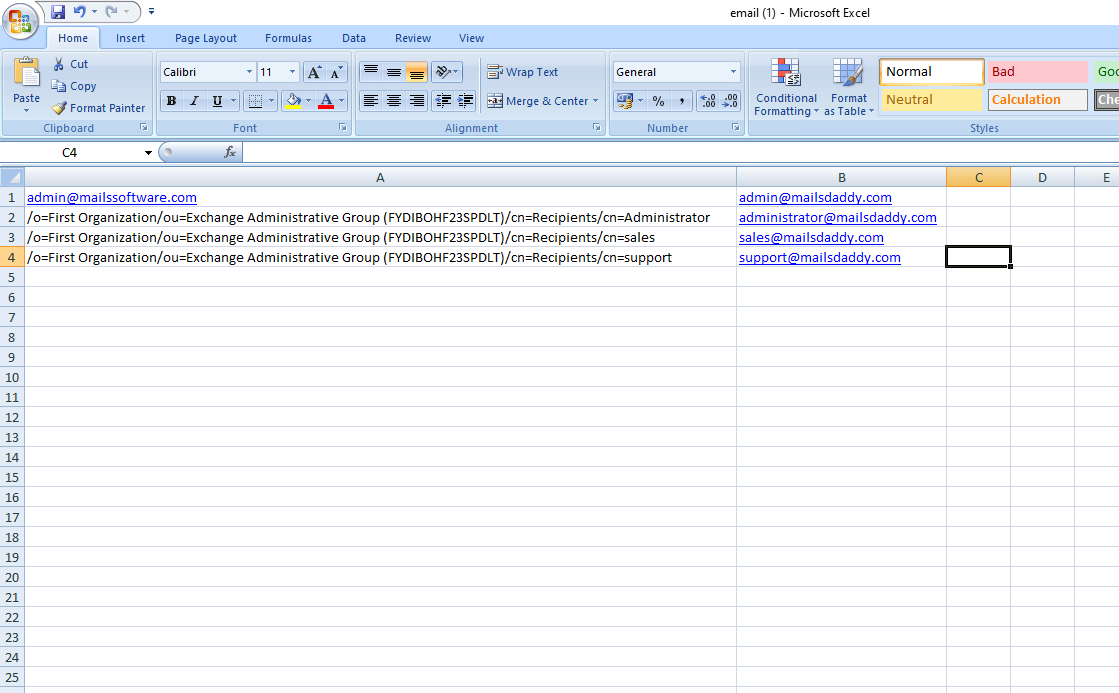This screenshot has width=1119, height=693.
Task: Toggle Center horizontal alignment
Action: (x=393, y=101)
